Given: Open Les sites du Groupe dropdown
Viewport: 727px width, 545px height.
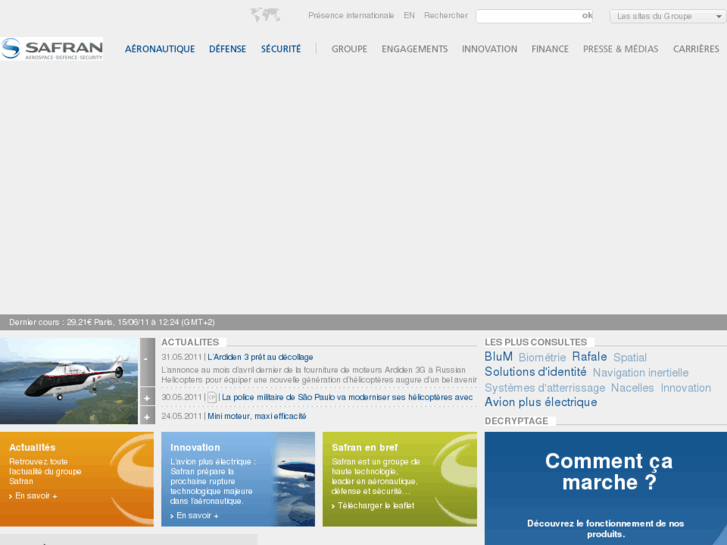Looking at the screenshot, I should tap(667, 16).
